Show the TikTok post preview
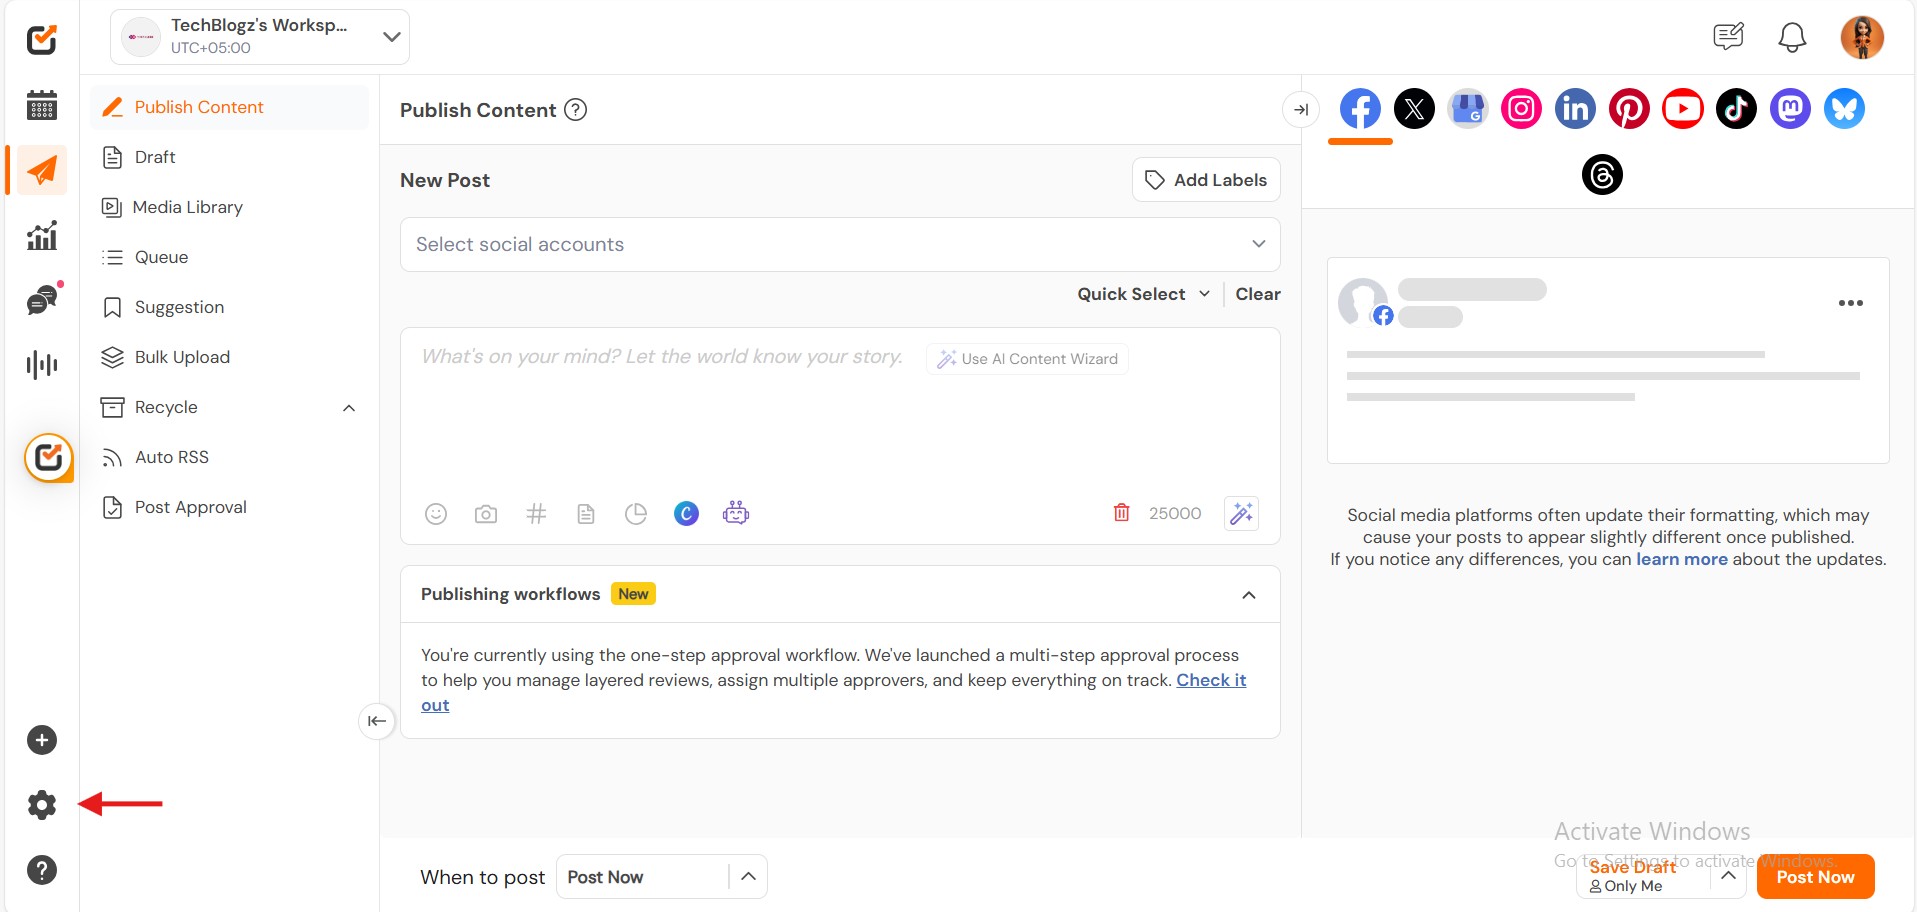The image size is (1917, 912). (1736, 109)
